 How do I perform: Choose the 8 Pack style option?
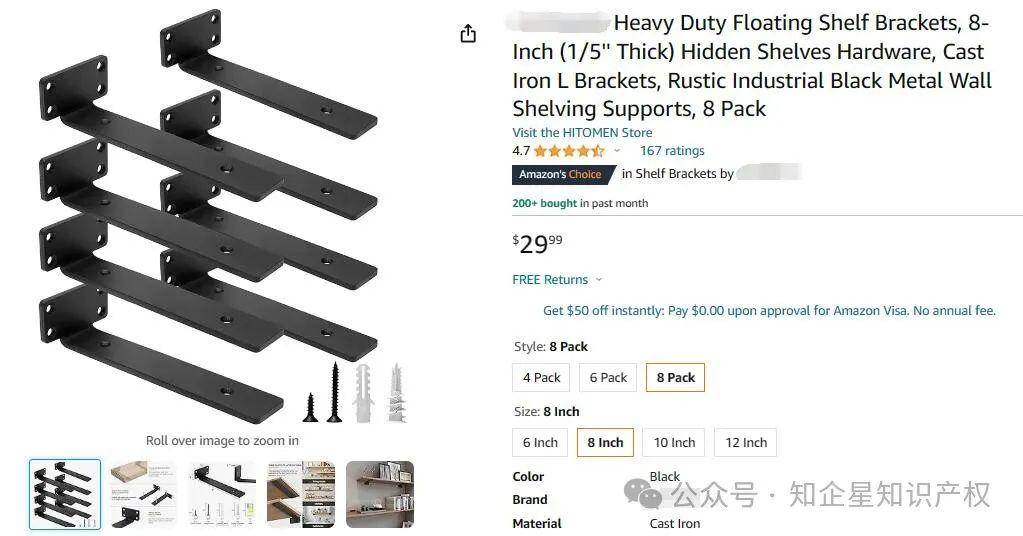(675, 378)
